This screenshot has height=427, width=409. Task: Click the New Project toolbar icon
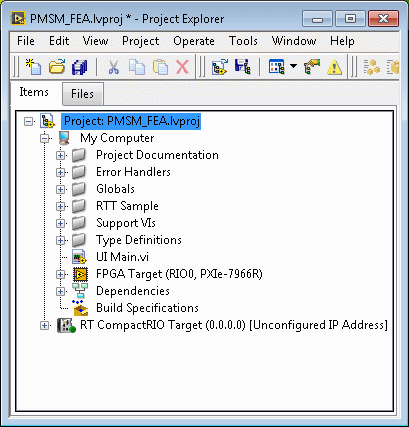[x=34, y=67]
